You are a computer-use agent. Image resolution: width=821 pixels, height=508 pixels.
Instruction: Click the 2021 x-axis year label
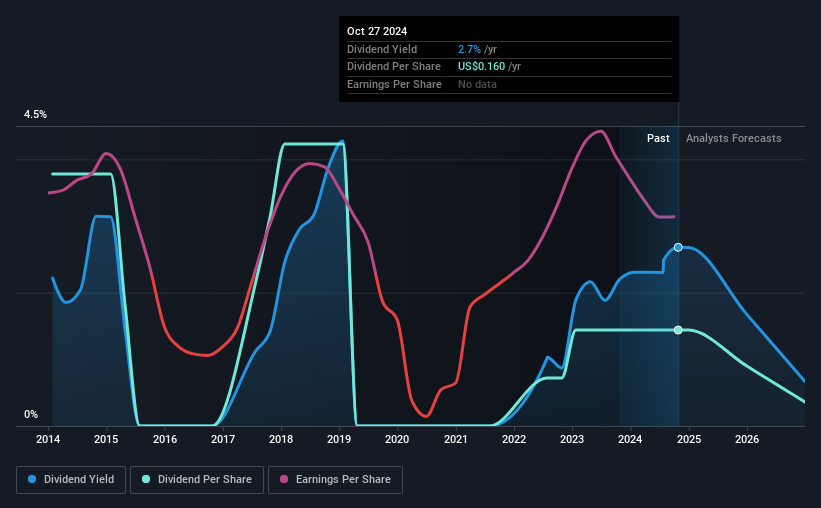(456, 439)
